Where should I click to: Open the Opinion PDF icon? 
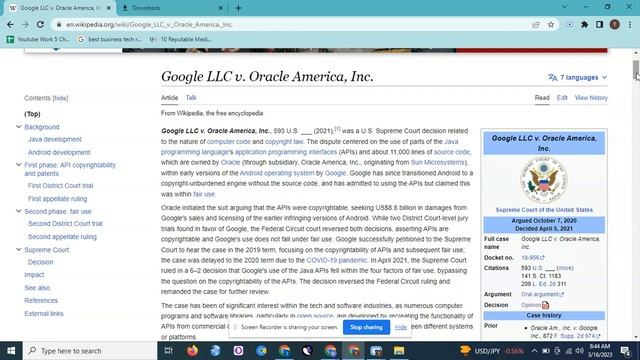tap(545, 305)
